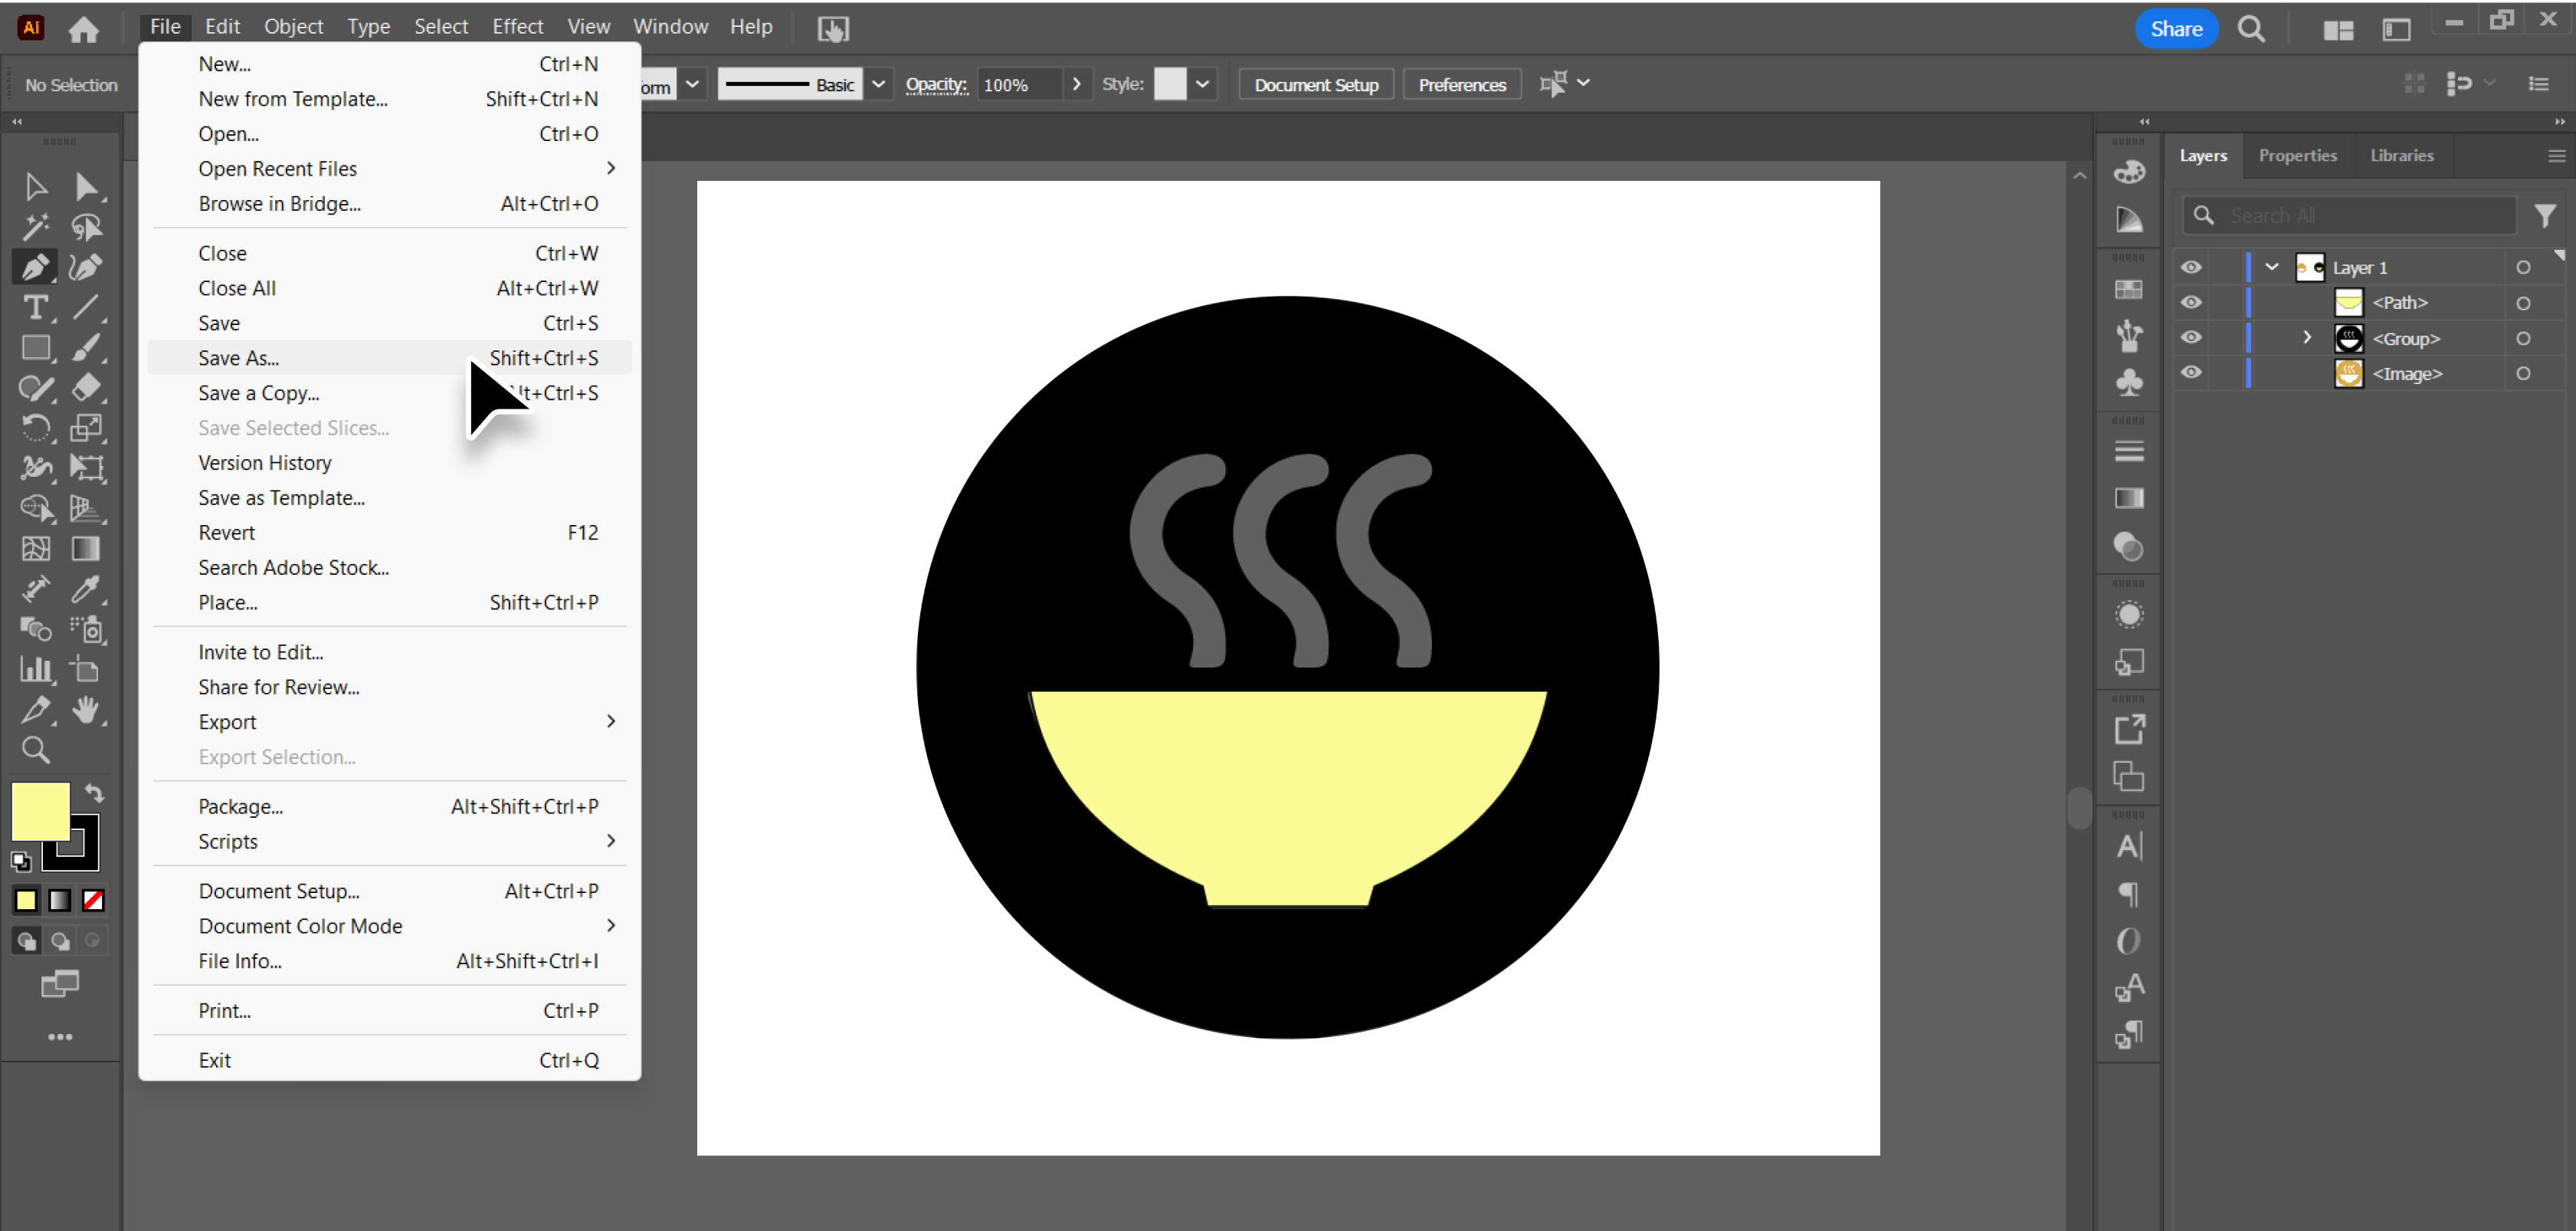
Task: Click Save As in the File menu
Action: coord(238,357)
